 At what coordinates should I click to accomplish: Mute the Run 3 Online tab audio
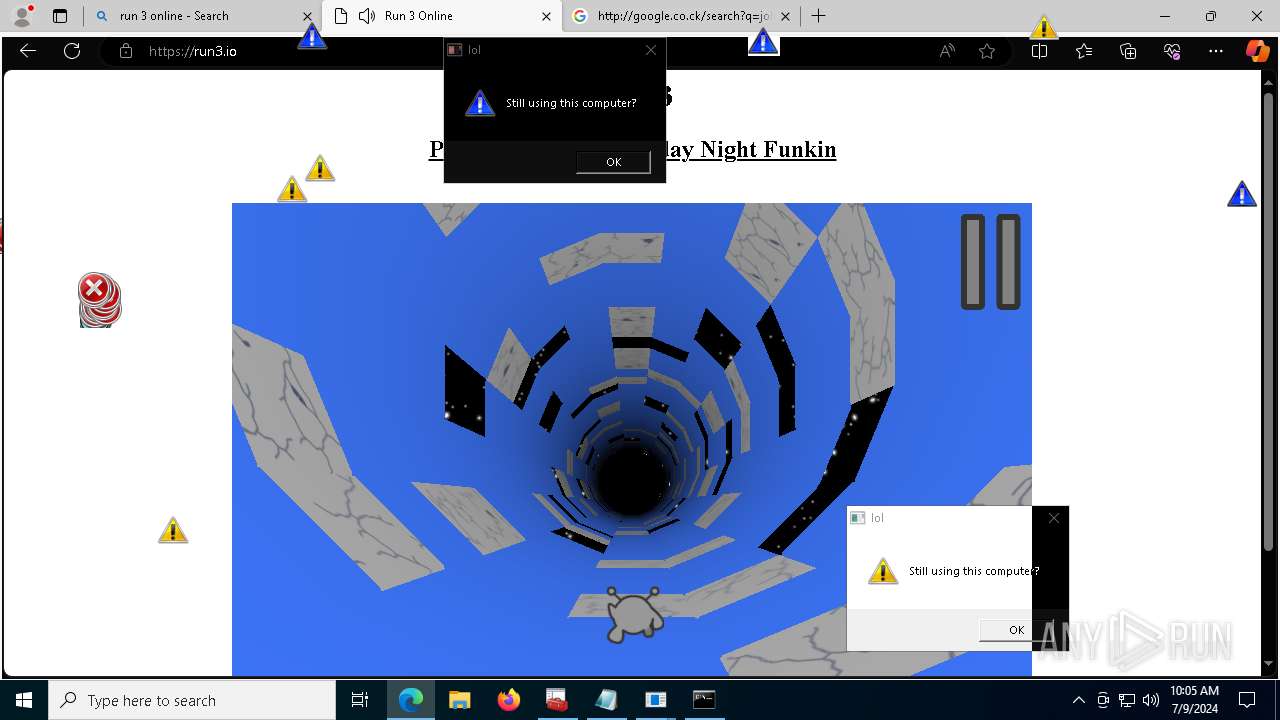coord(367,16)
